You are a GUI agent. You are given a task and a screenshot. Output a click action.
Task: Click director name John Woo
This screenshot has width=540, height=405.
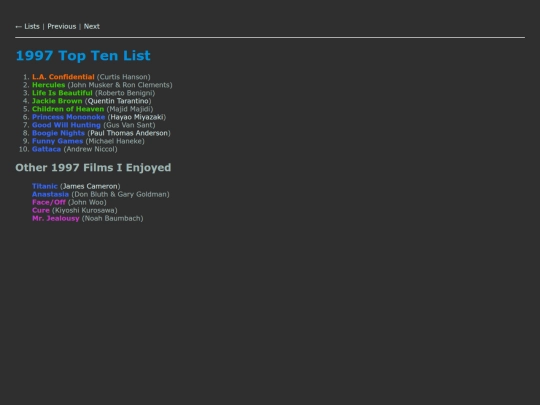[x=87, y=202]
